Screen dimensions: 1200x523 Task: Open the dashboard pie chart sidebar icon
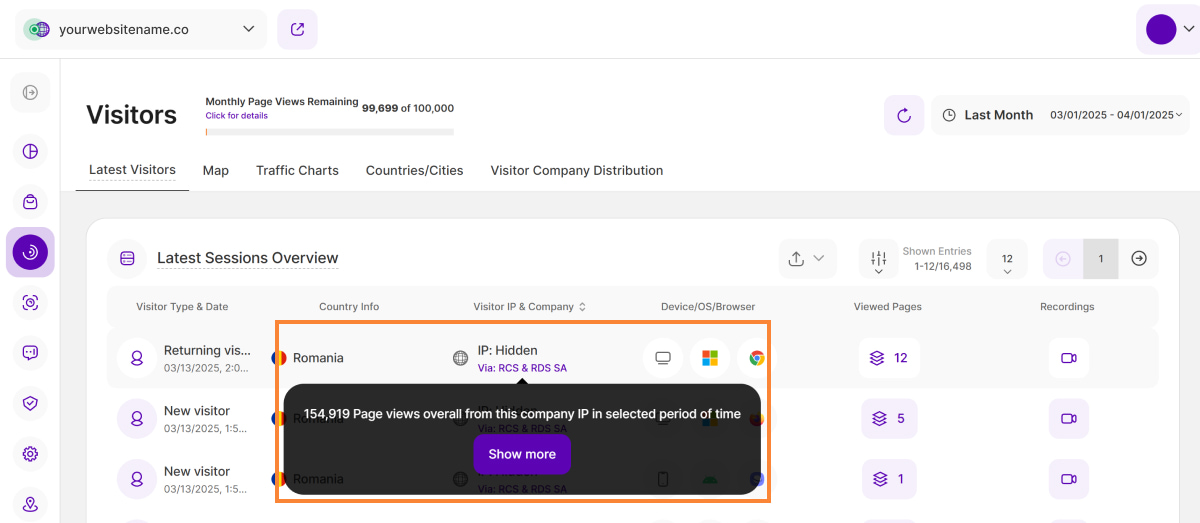click(30, 152)
